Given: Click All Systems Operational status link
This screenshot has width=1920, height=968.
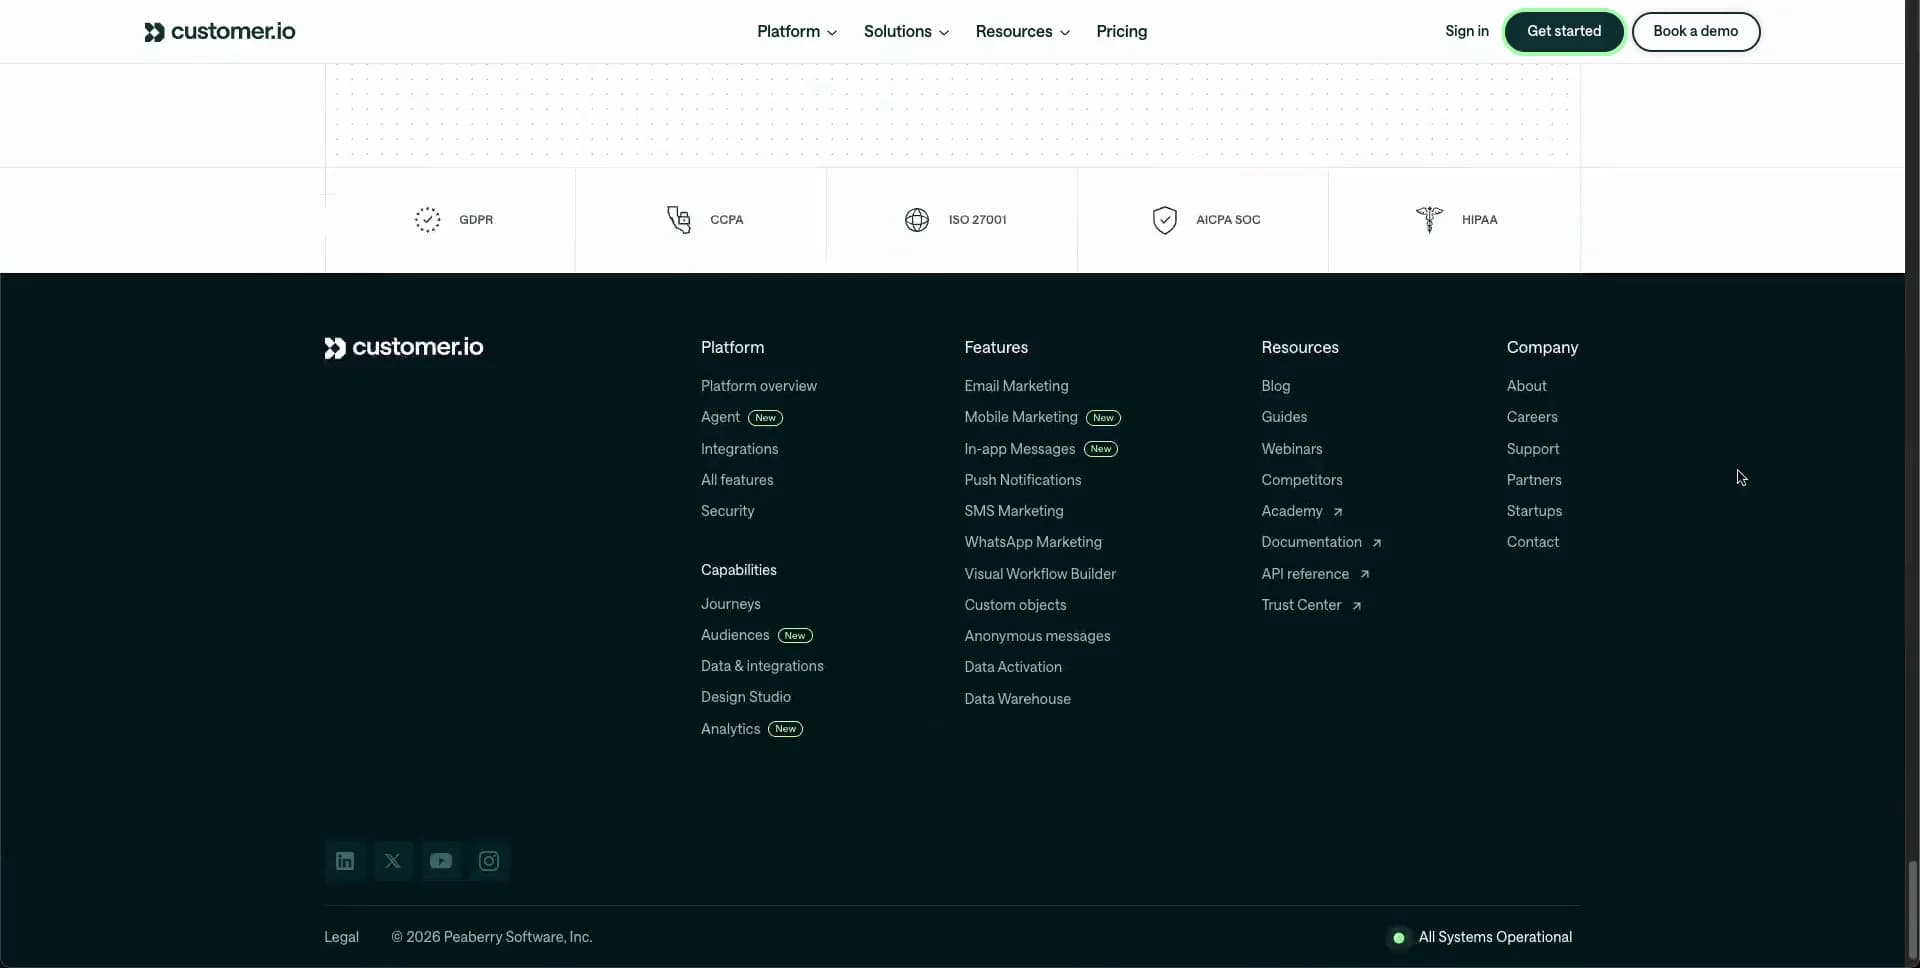Looking at the screenshot, I should click(x=1495, y=938).
